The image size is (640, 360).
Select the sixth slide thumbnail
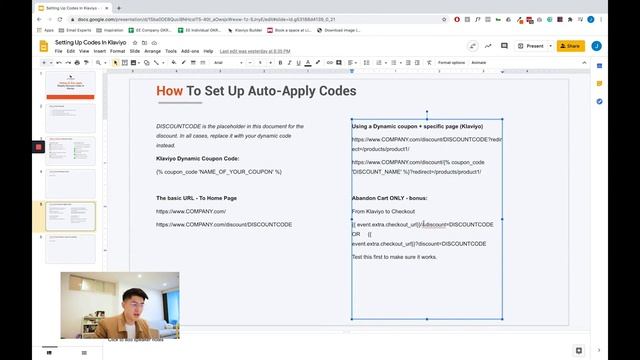[70, 249]
